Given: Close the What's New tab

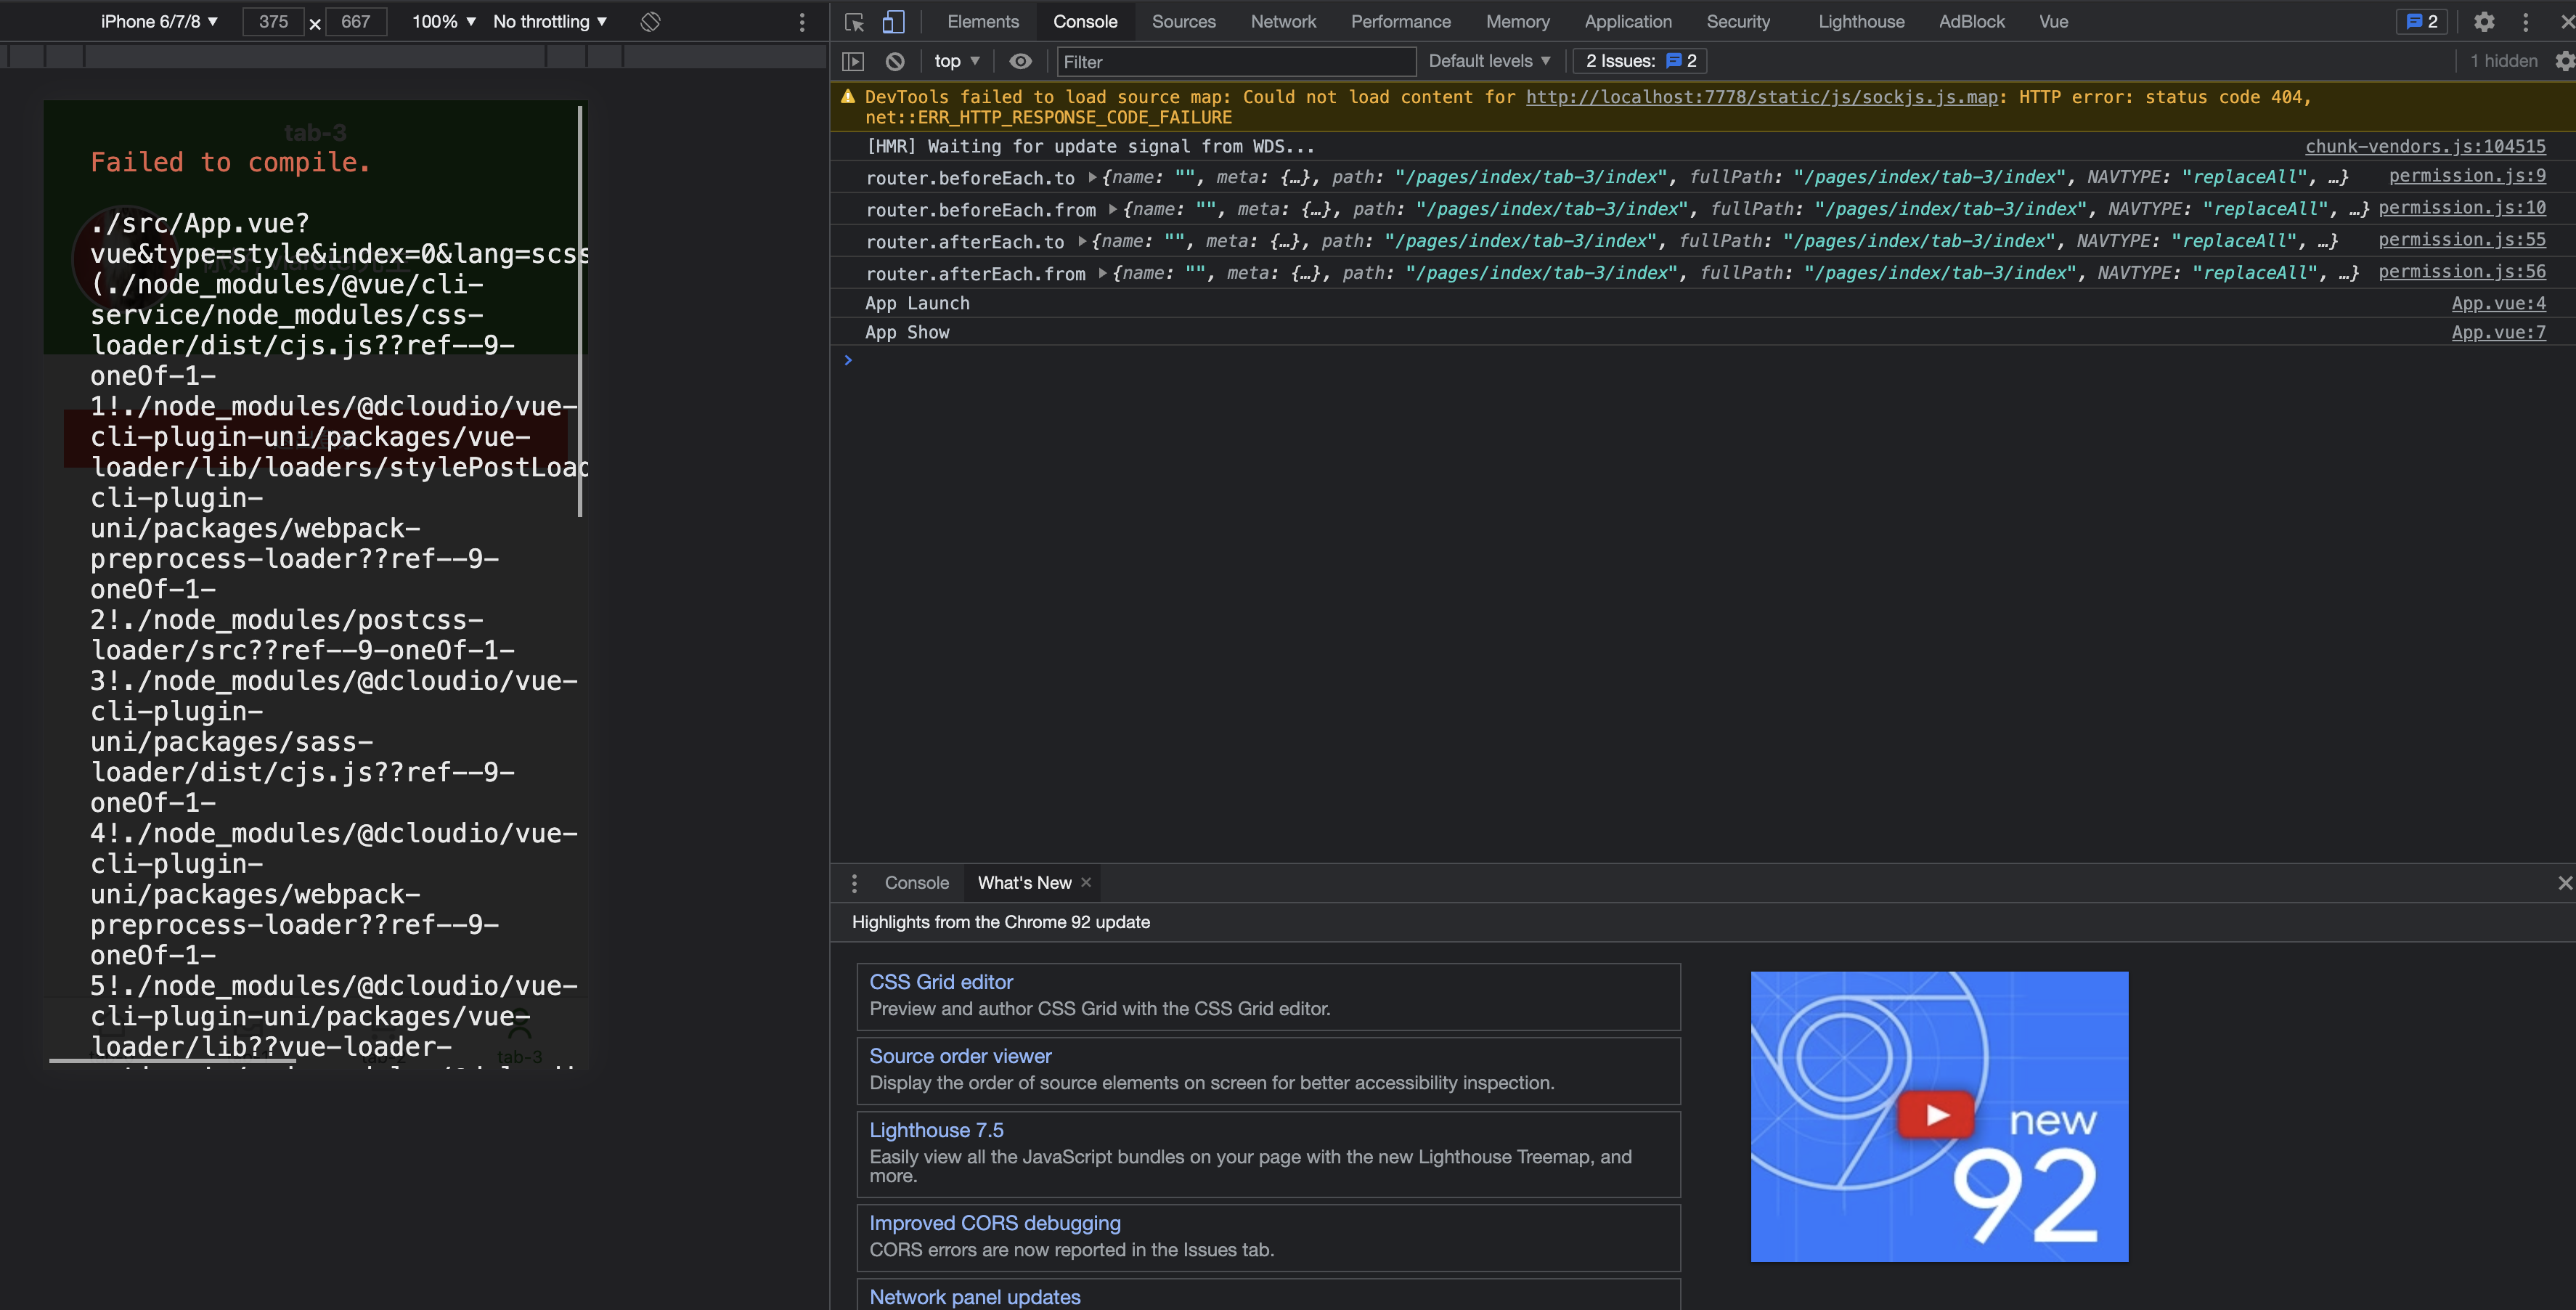Looking at the screenshot, I should [x=1086, y=882].
